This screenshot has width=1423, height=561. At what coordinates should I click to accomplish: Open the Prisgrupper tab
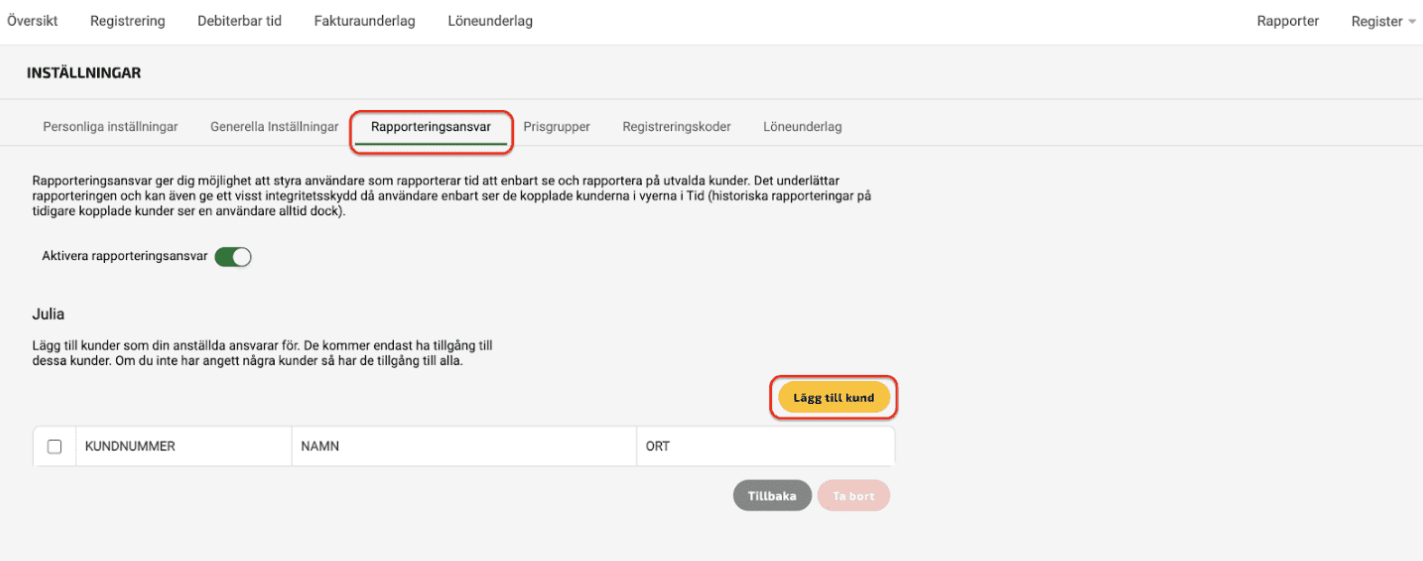coord(557,127)
